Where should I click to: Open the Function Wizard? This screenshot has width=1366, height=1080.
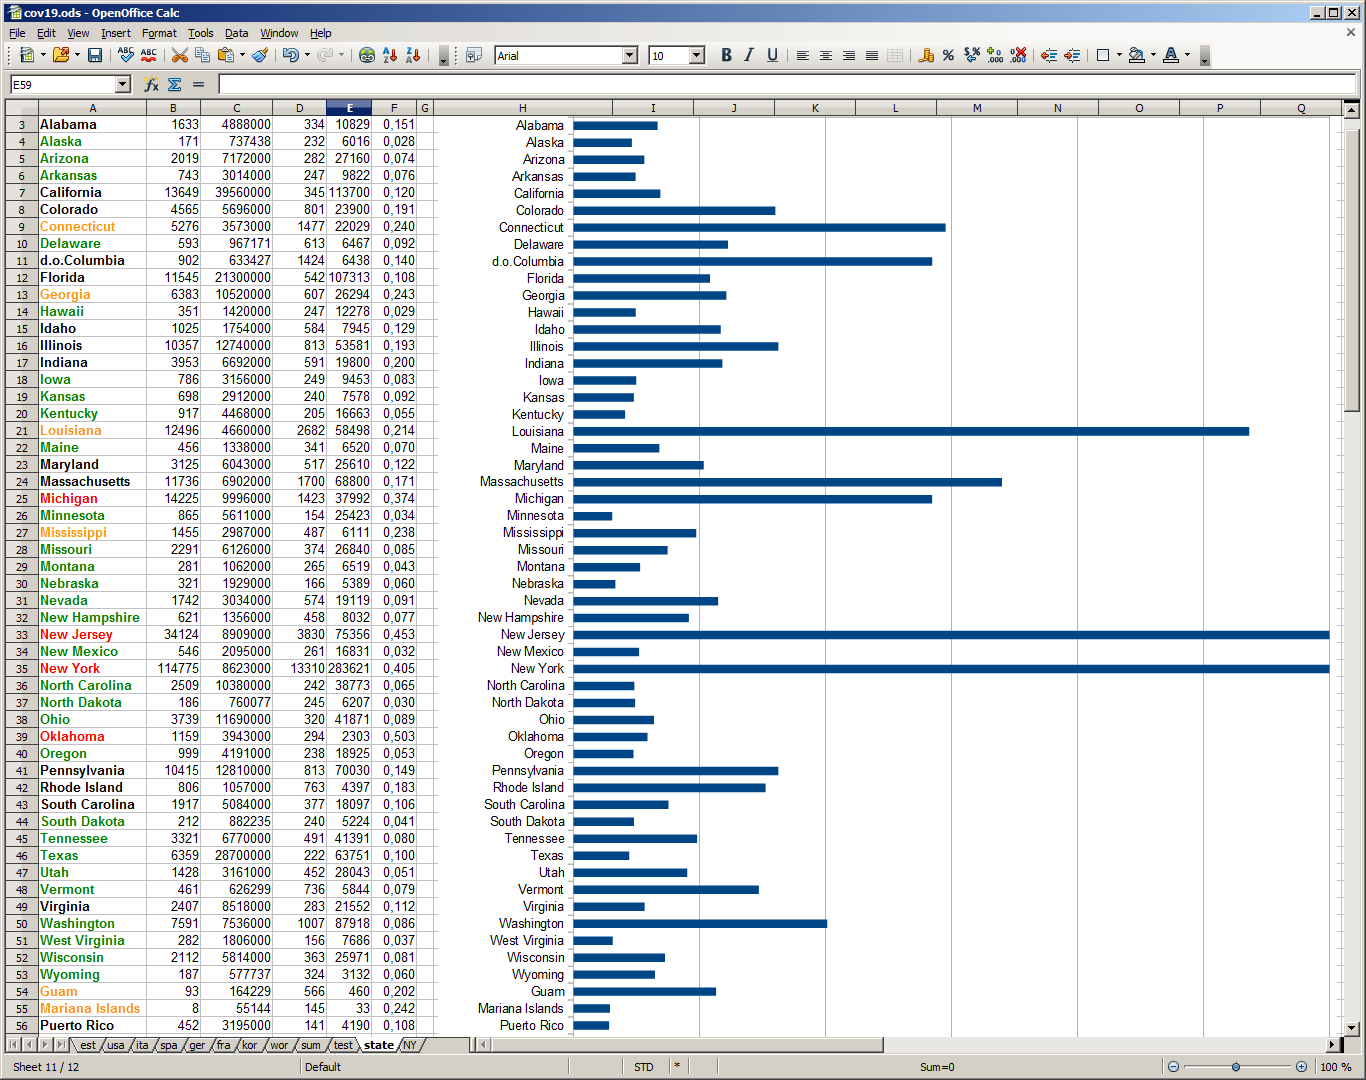click(151, 85)
